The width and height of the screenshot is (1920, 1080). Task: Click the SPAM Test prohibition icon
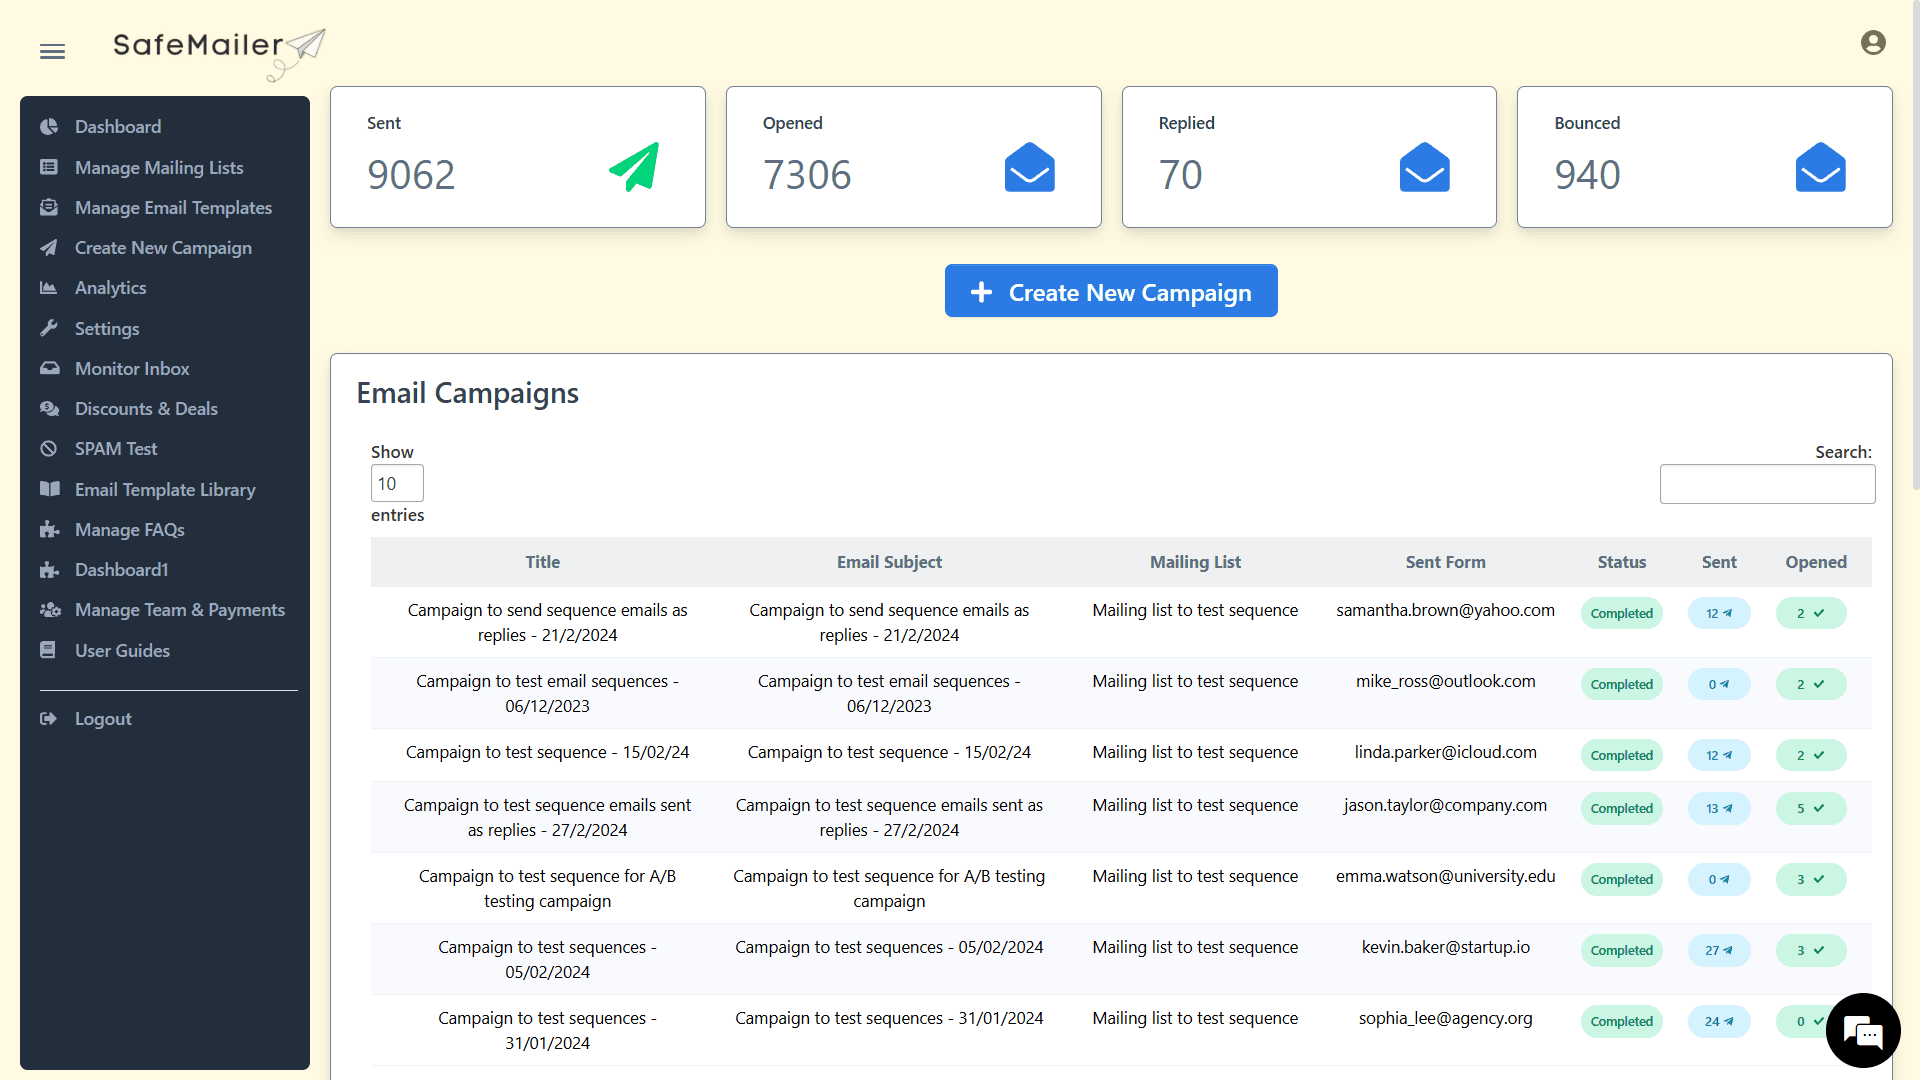click(x=50, y=448)
